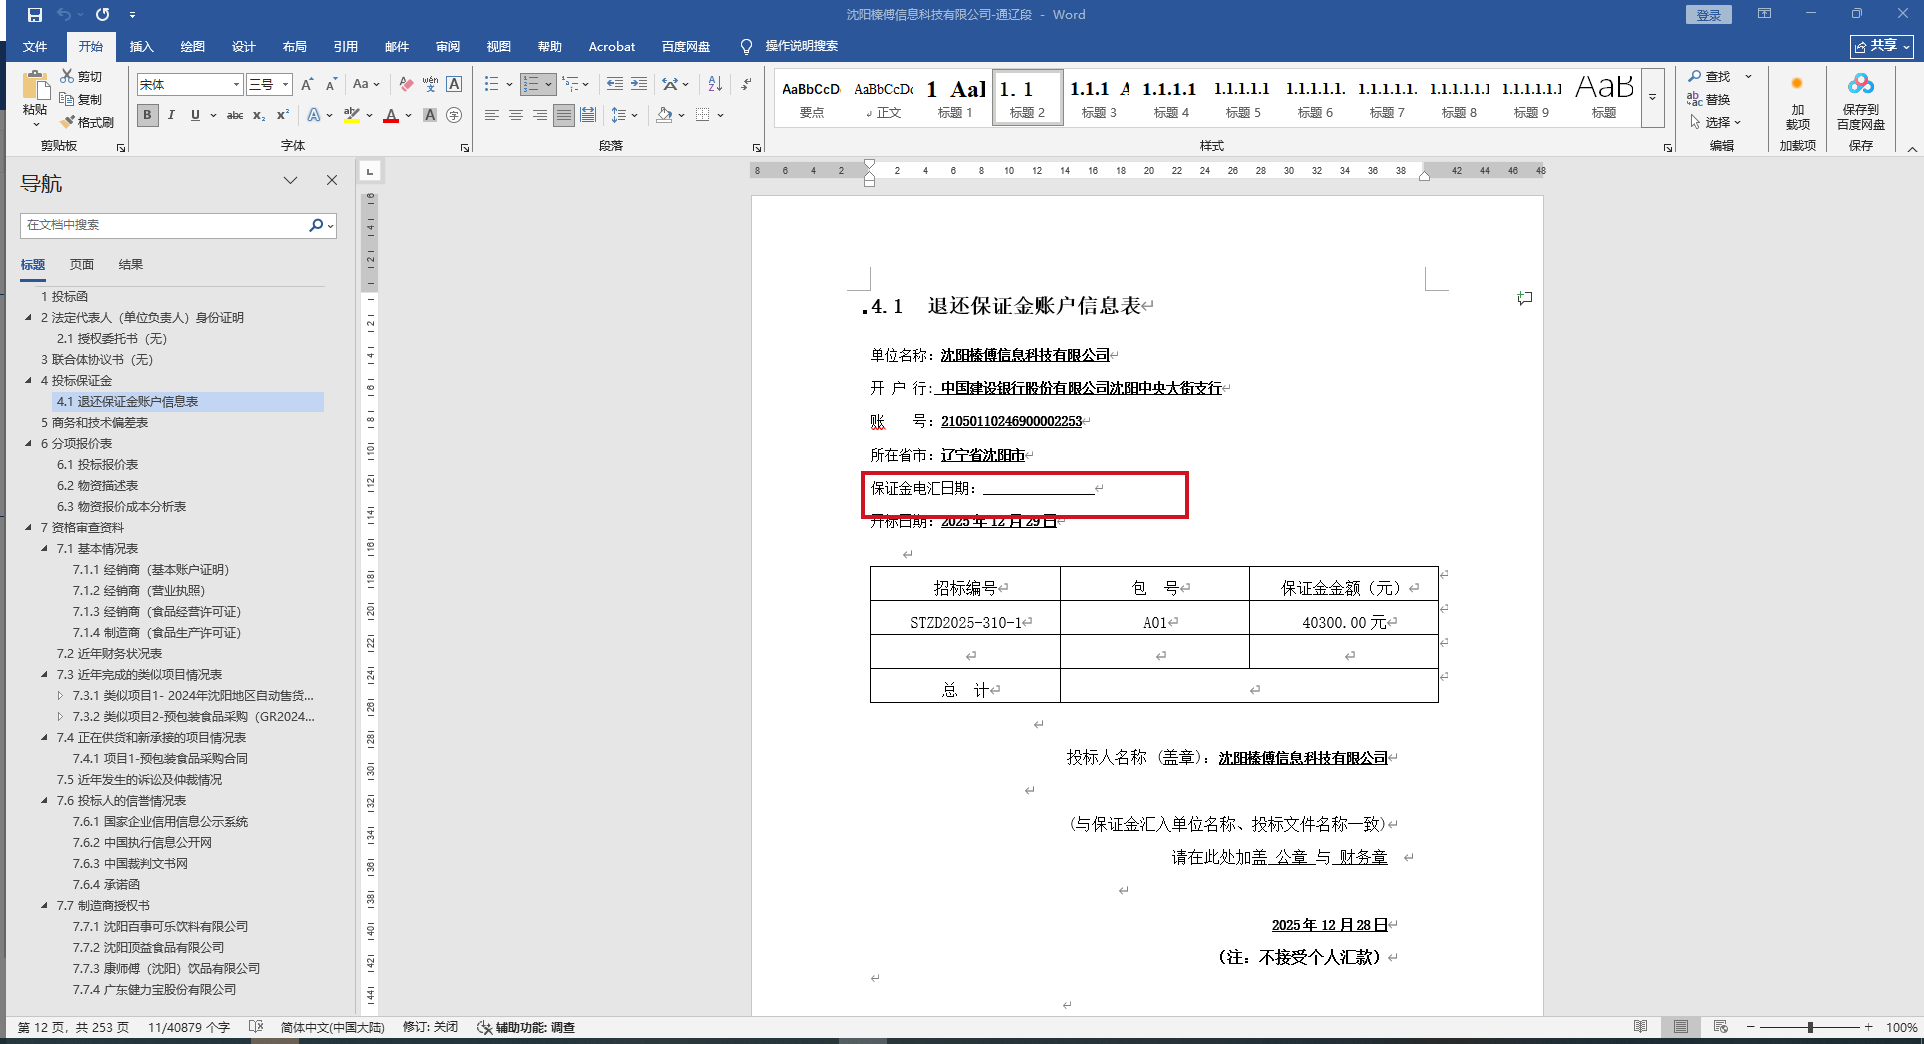Toggle justify alignment
Screen dimensions: 1924x1044
pos(564,115)
